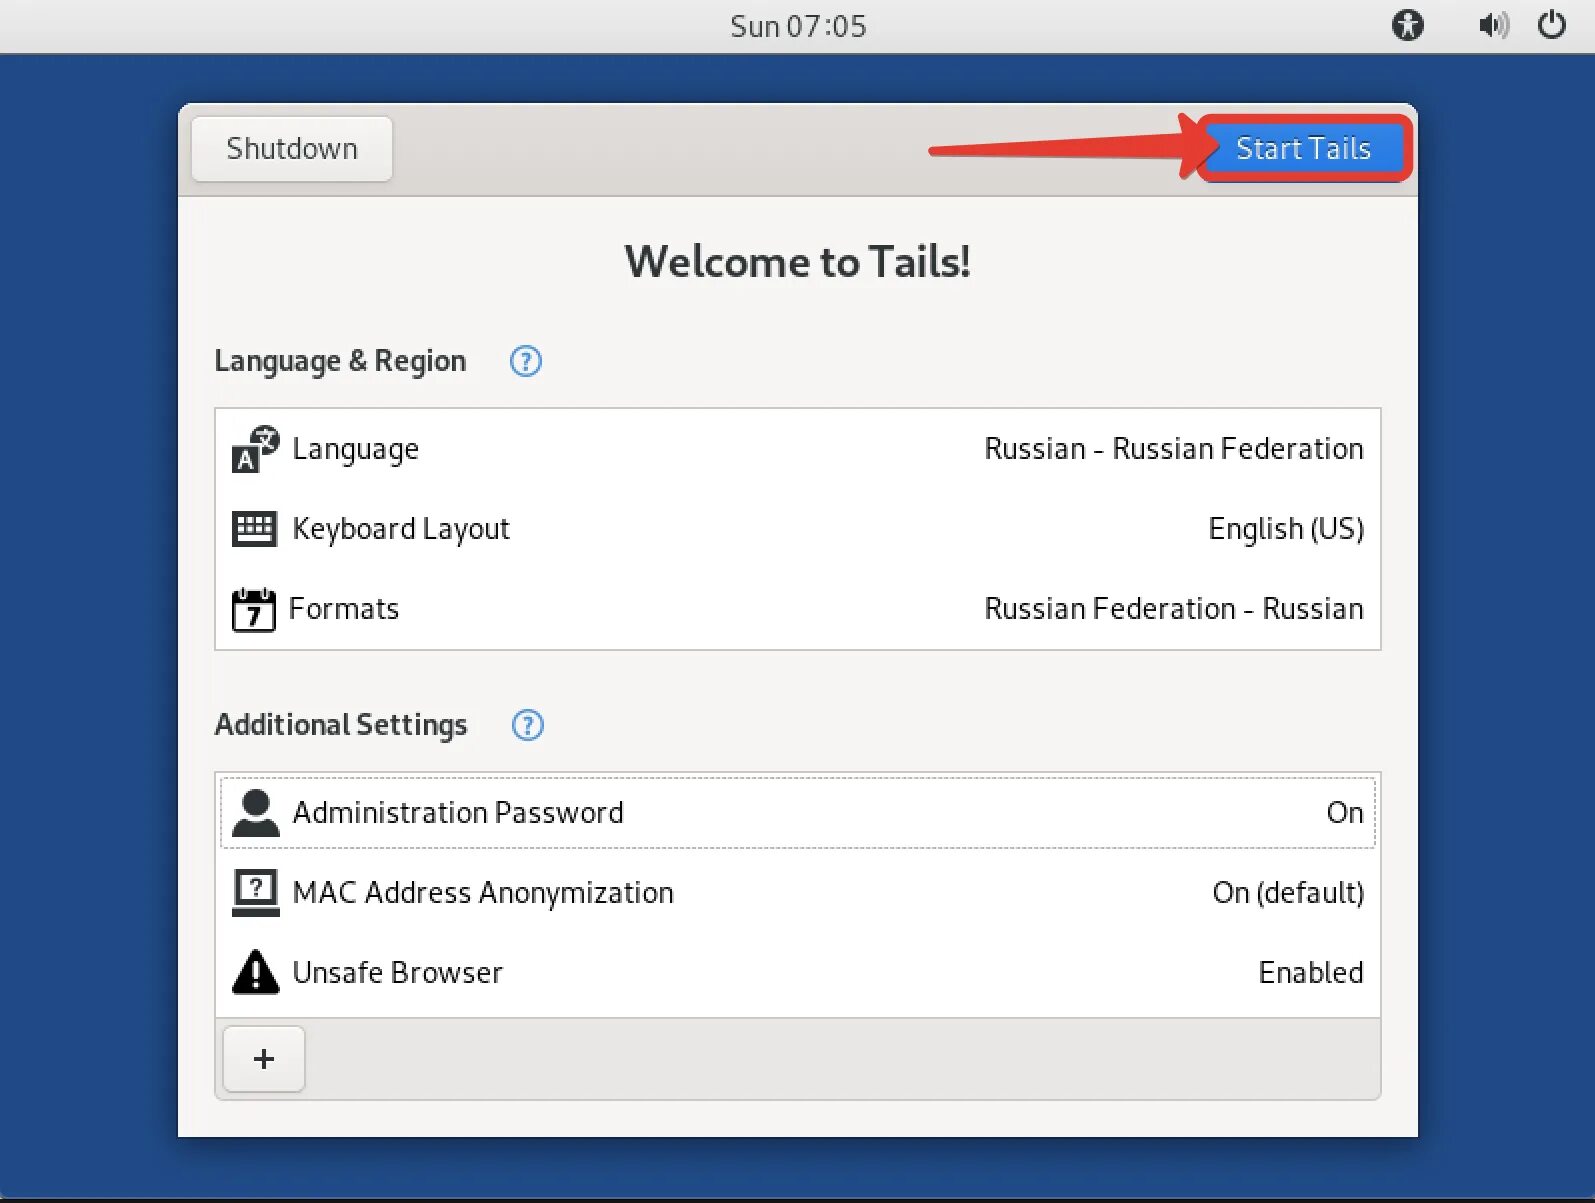Toggle Unsafe Browser Enabled setting
The width and height of the screenshot is (1595, 1203).
click(x=1310, y=972)
